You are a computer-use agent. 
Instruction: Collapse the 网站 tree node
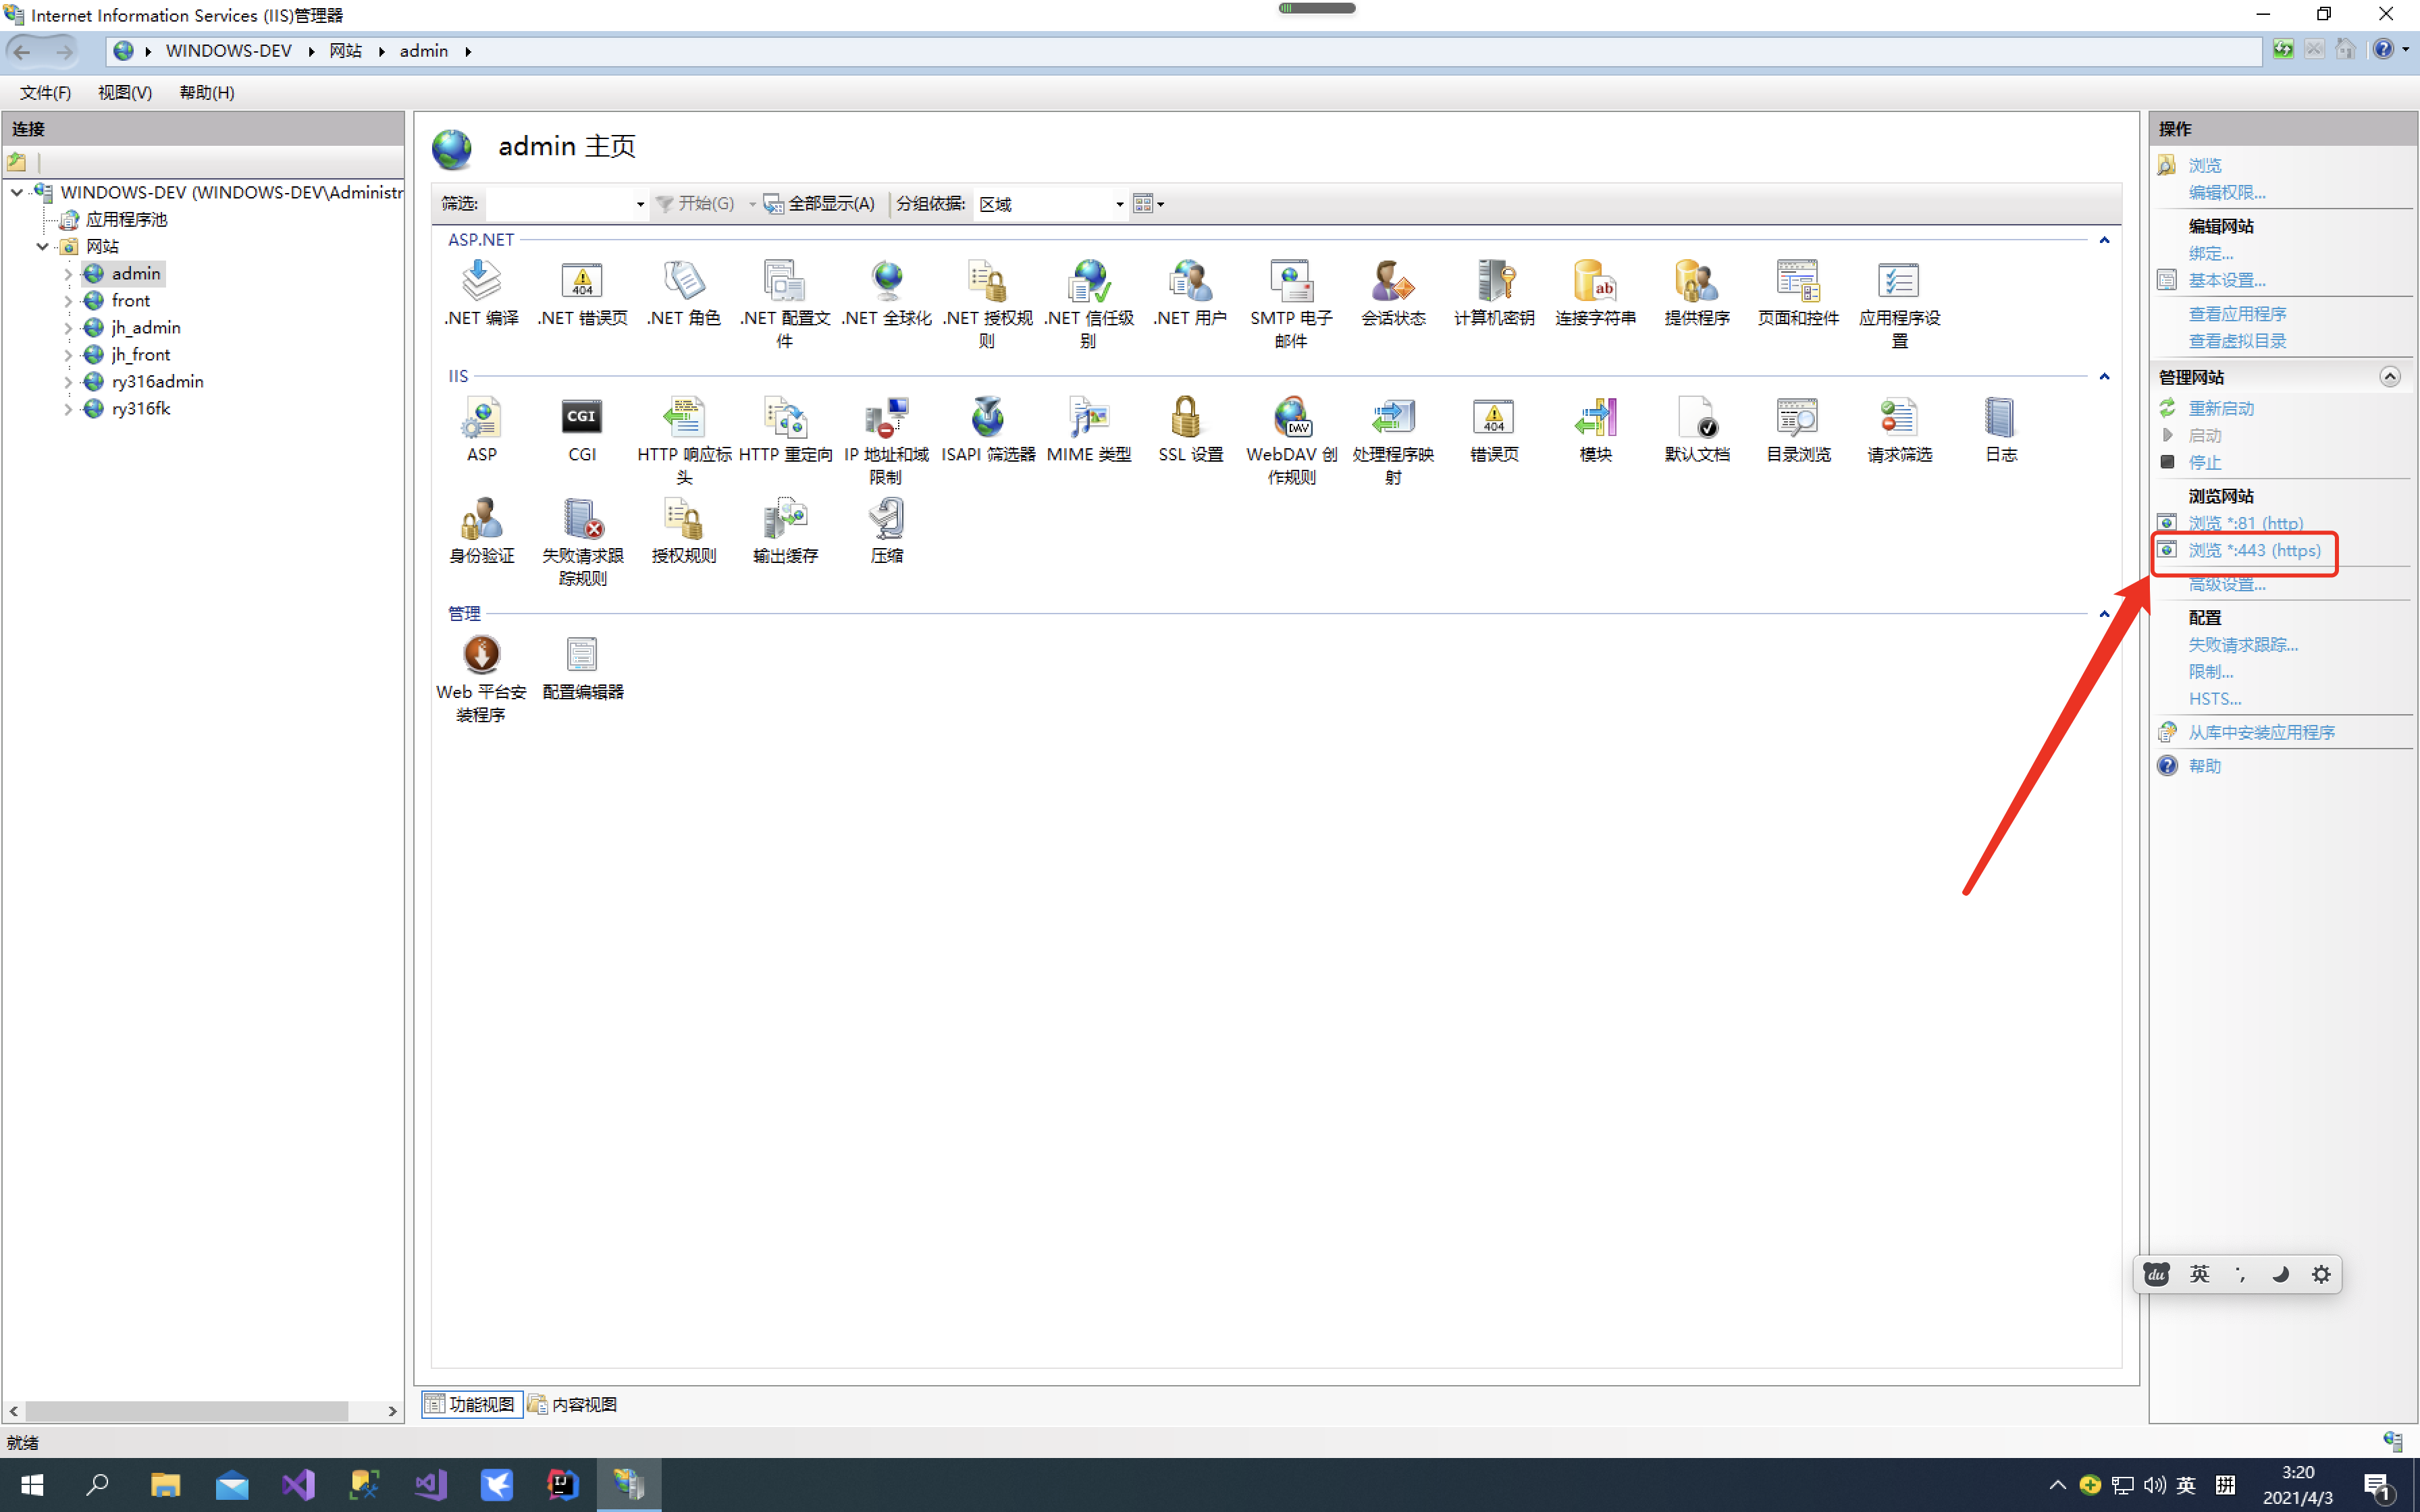42,247
